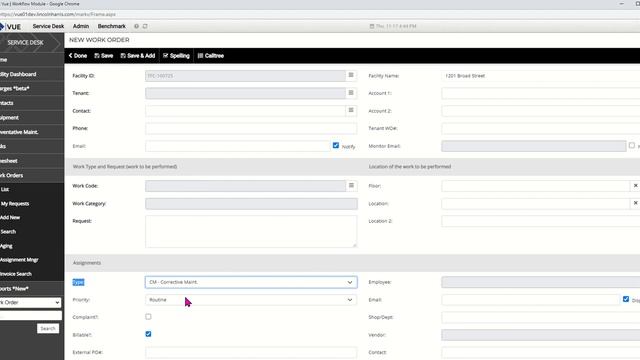Clear the Location field with X icon
The image size is (640, 360).
(x=636, y=203)
